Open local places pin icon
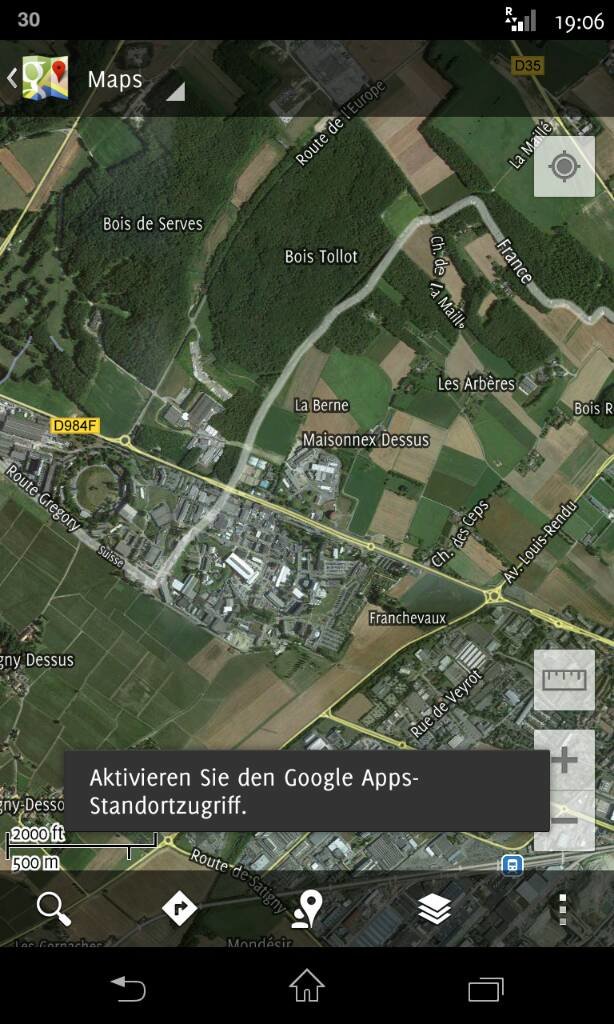Image resolution: width=614 pixels, height=1024 pixels. tap(307, 908)
